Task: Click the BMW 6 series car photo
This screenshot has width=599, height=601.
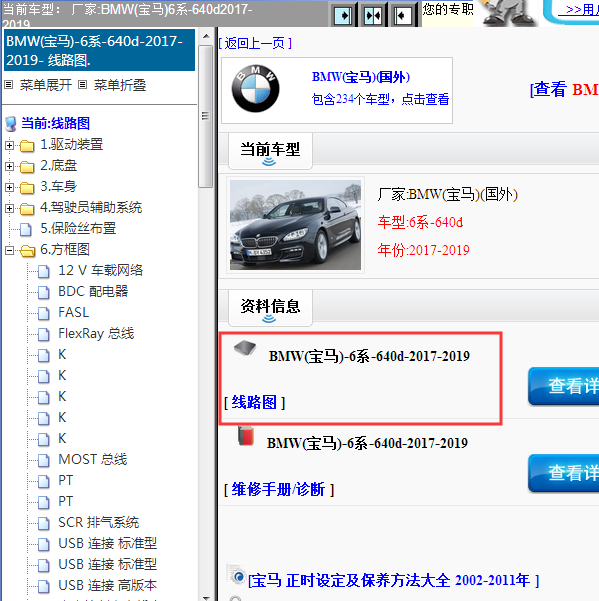Action: [x=295, y=225]
